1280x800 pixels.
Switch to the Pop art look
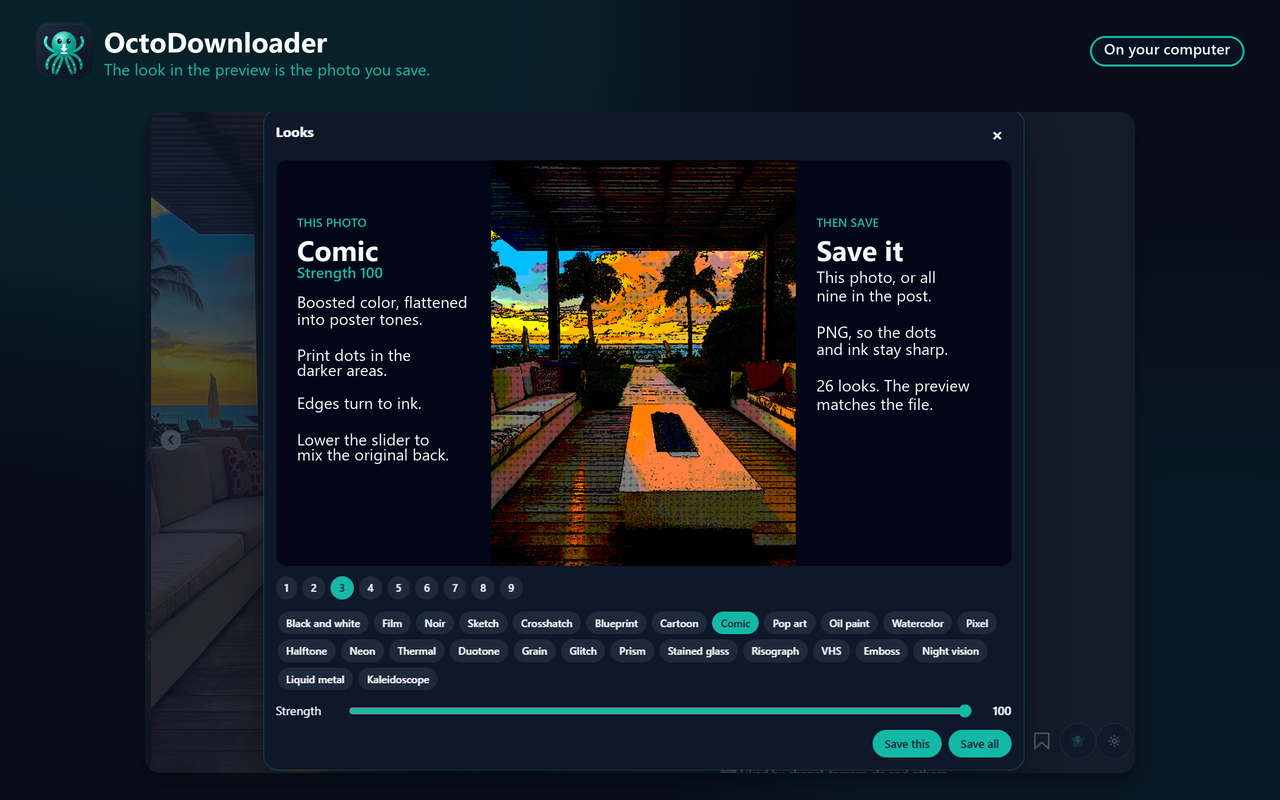point(789,623)
